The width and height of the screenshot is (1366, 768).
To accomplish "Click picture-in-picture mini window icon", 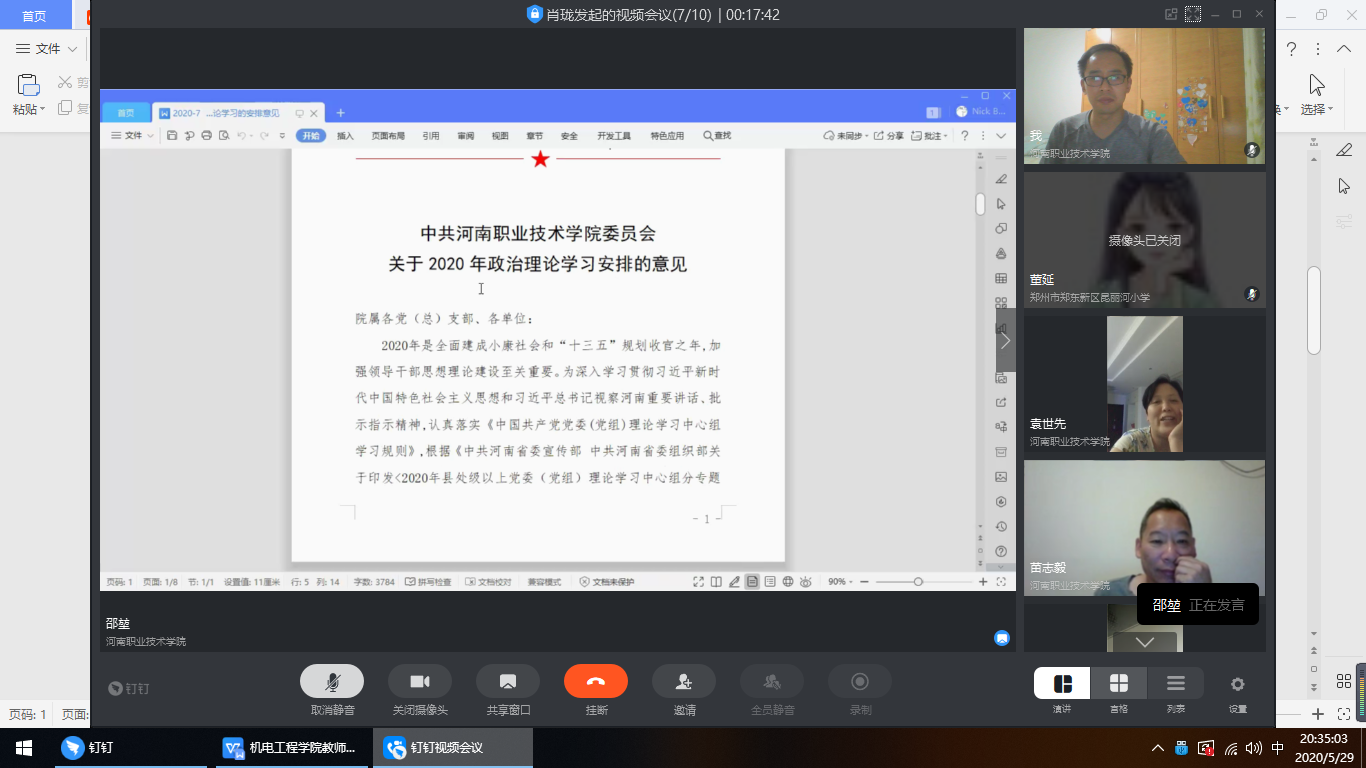I will click(1171, 14).
